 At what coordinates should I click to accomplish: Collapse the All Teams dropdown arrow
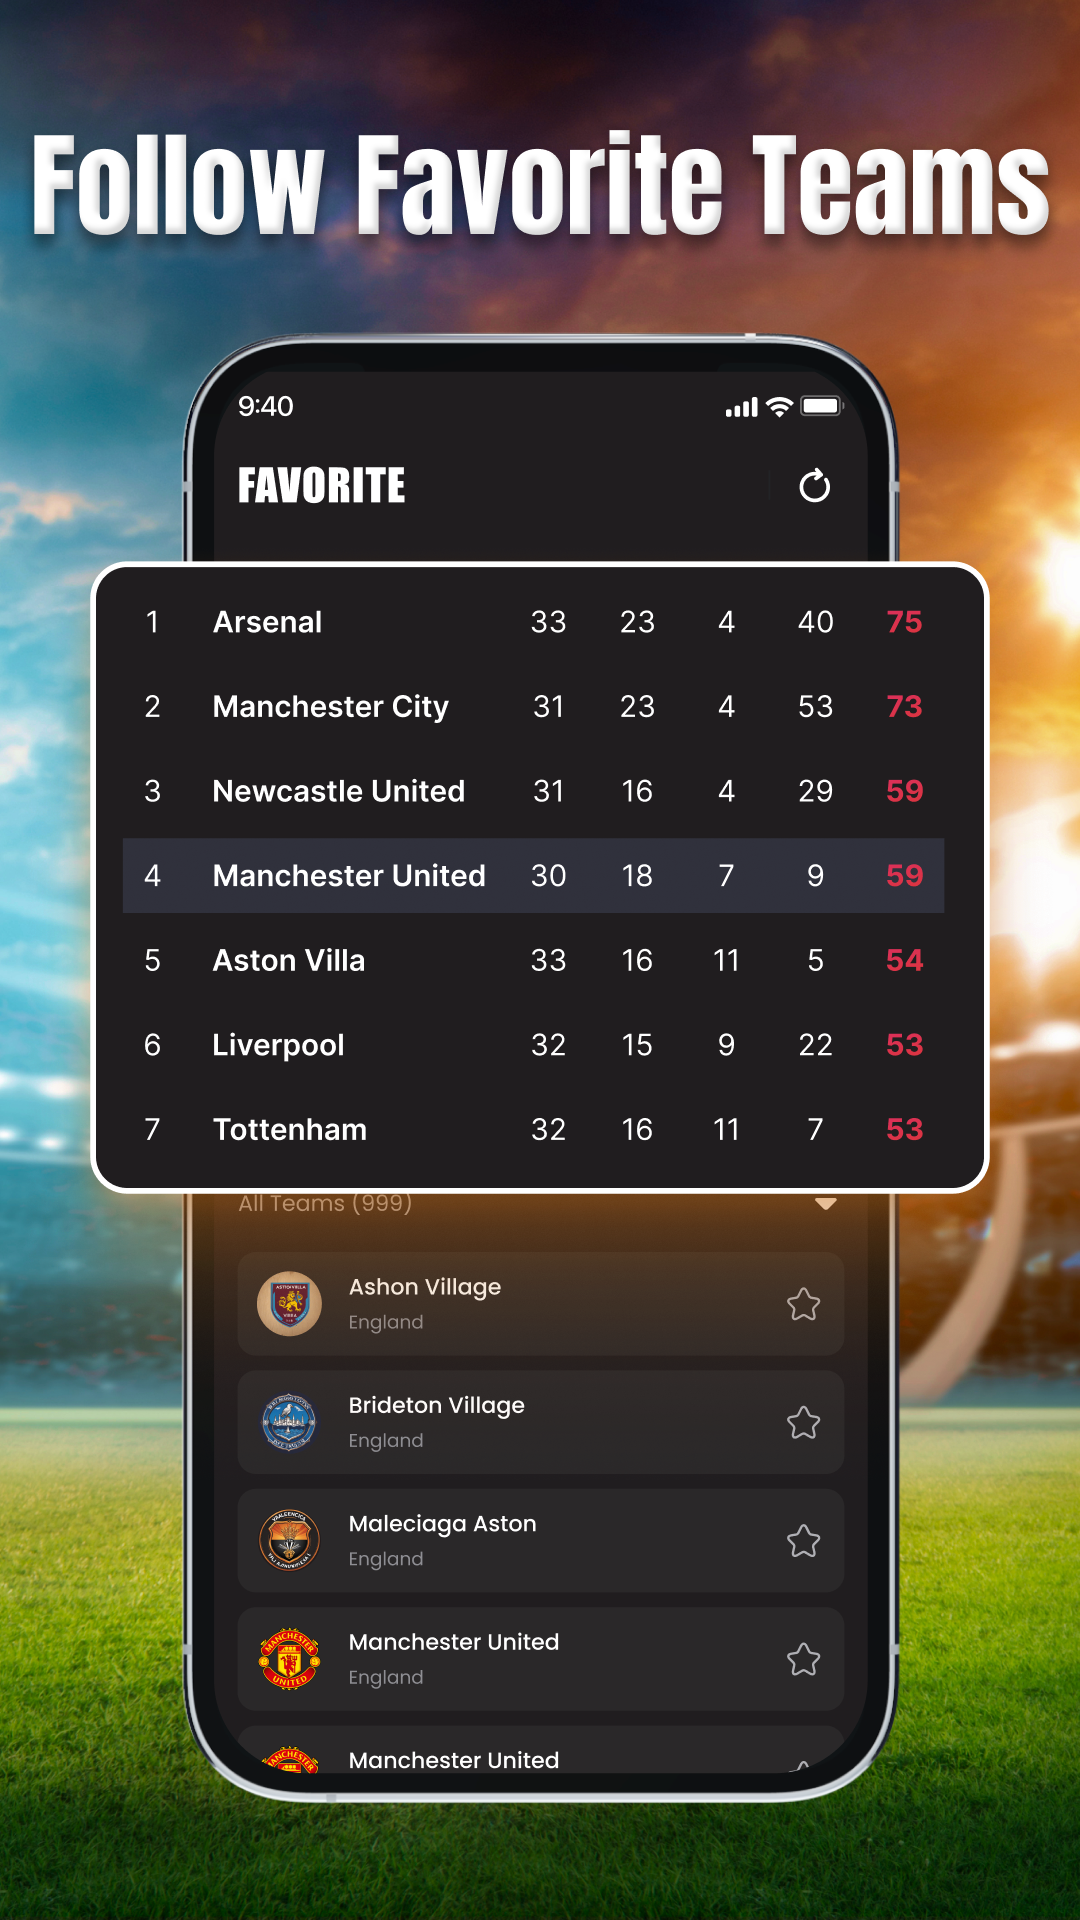825,1204
